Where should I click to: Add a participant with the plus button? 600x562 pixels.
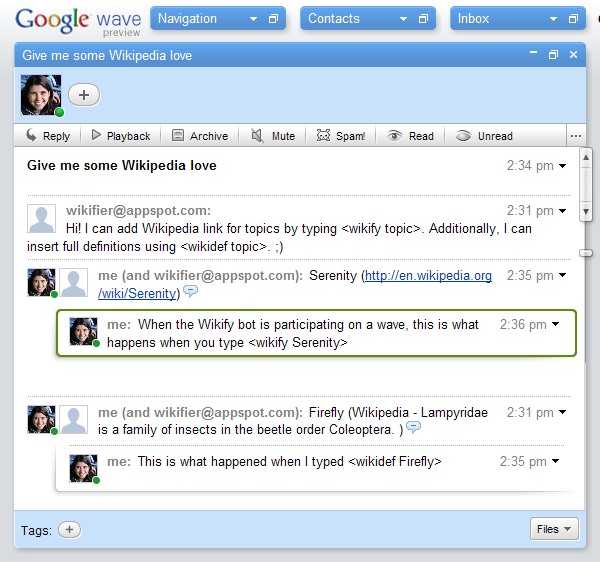point(84,95)
